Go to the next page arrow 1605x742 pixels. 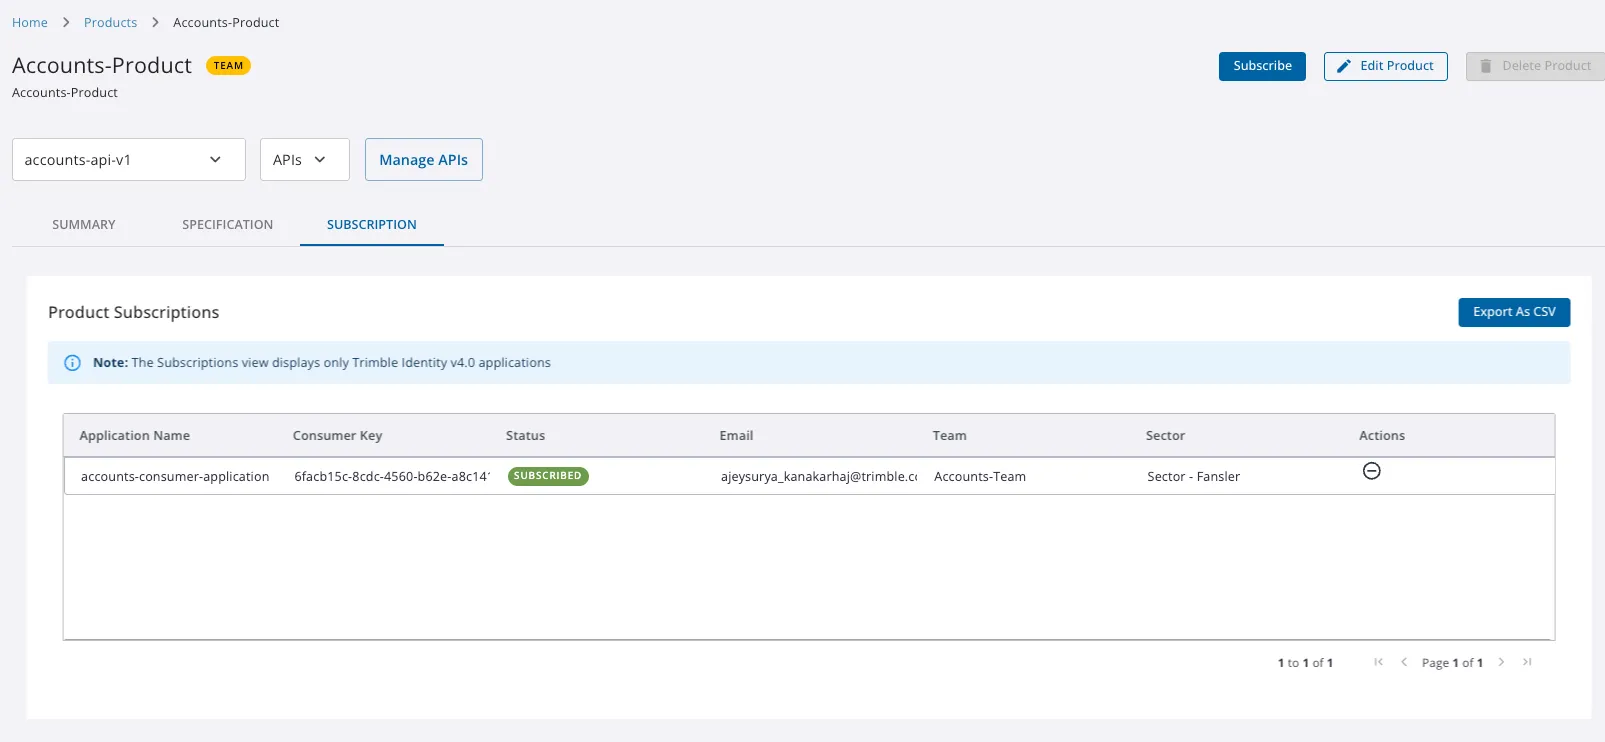[1501, 662]
